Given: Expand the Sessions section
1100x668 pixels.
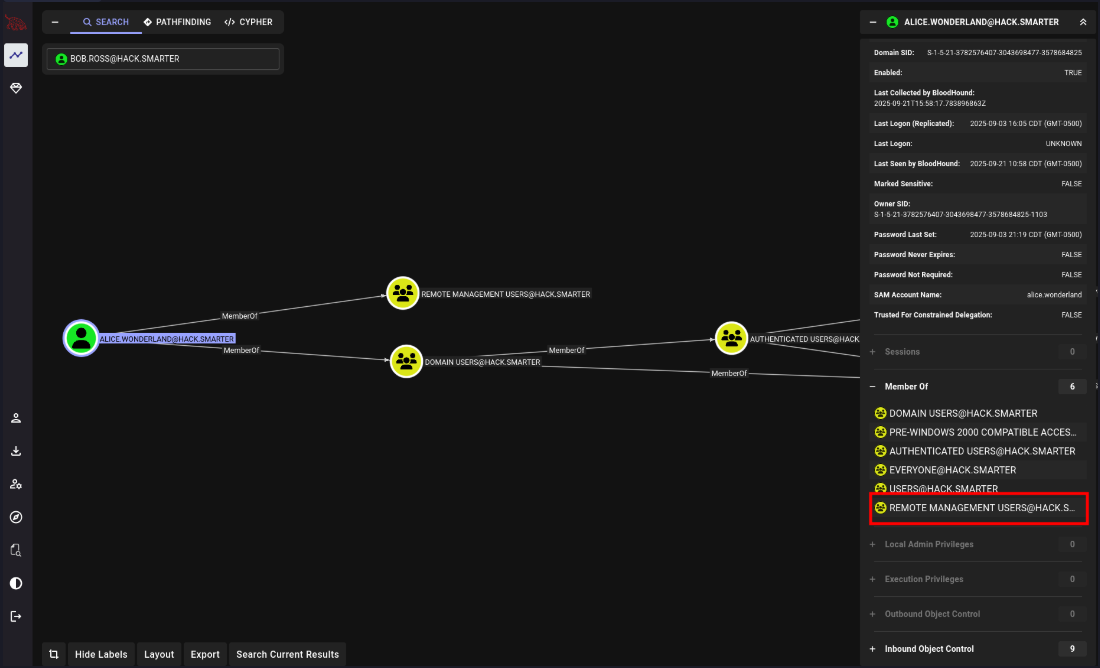Looking at the screenshot, I should (x=902, y=352).
